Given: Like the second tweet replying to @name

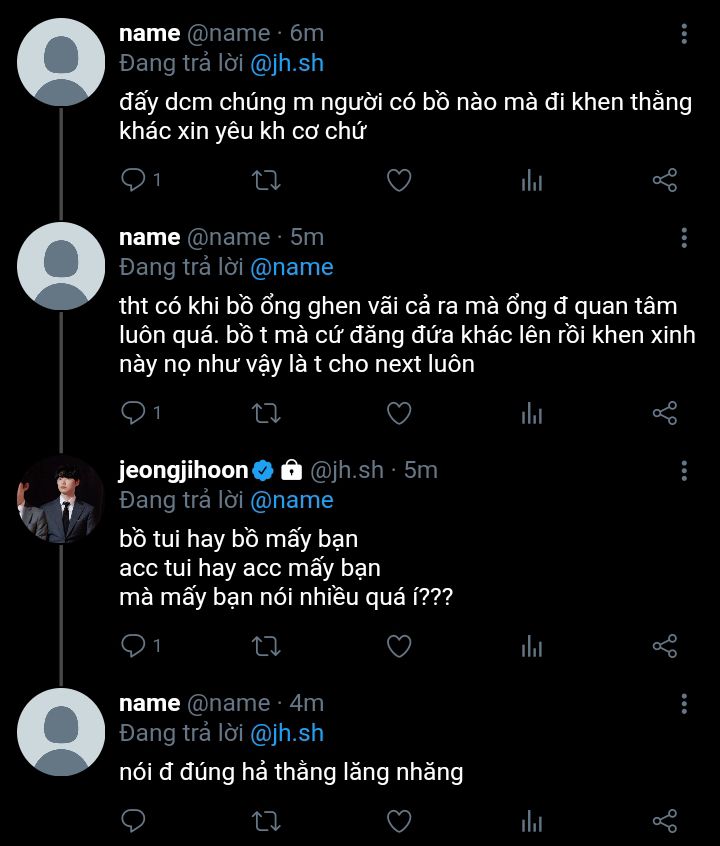Looking at the screenshot, I should (x=399, y=413).
